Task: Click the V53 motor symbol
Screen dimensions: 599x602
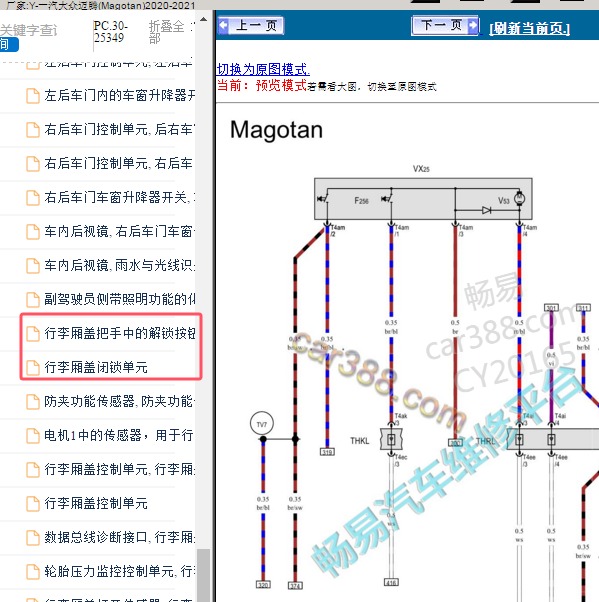Action: (x=520, y=198)
